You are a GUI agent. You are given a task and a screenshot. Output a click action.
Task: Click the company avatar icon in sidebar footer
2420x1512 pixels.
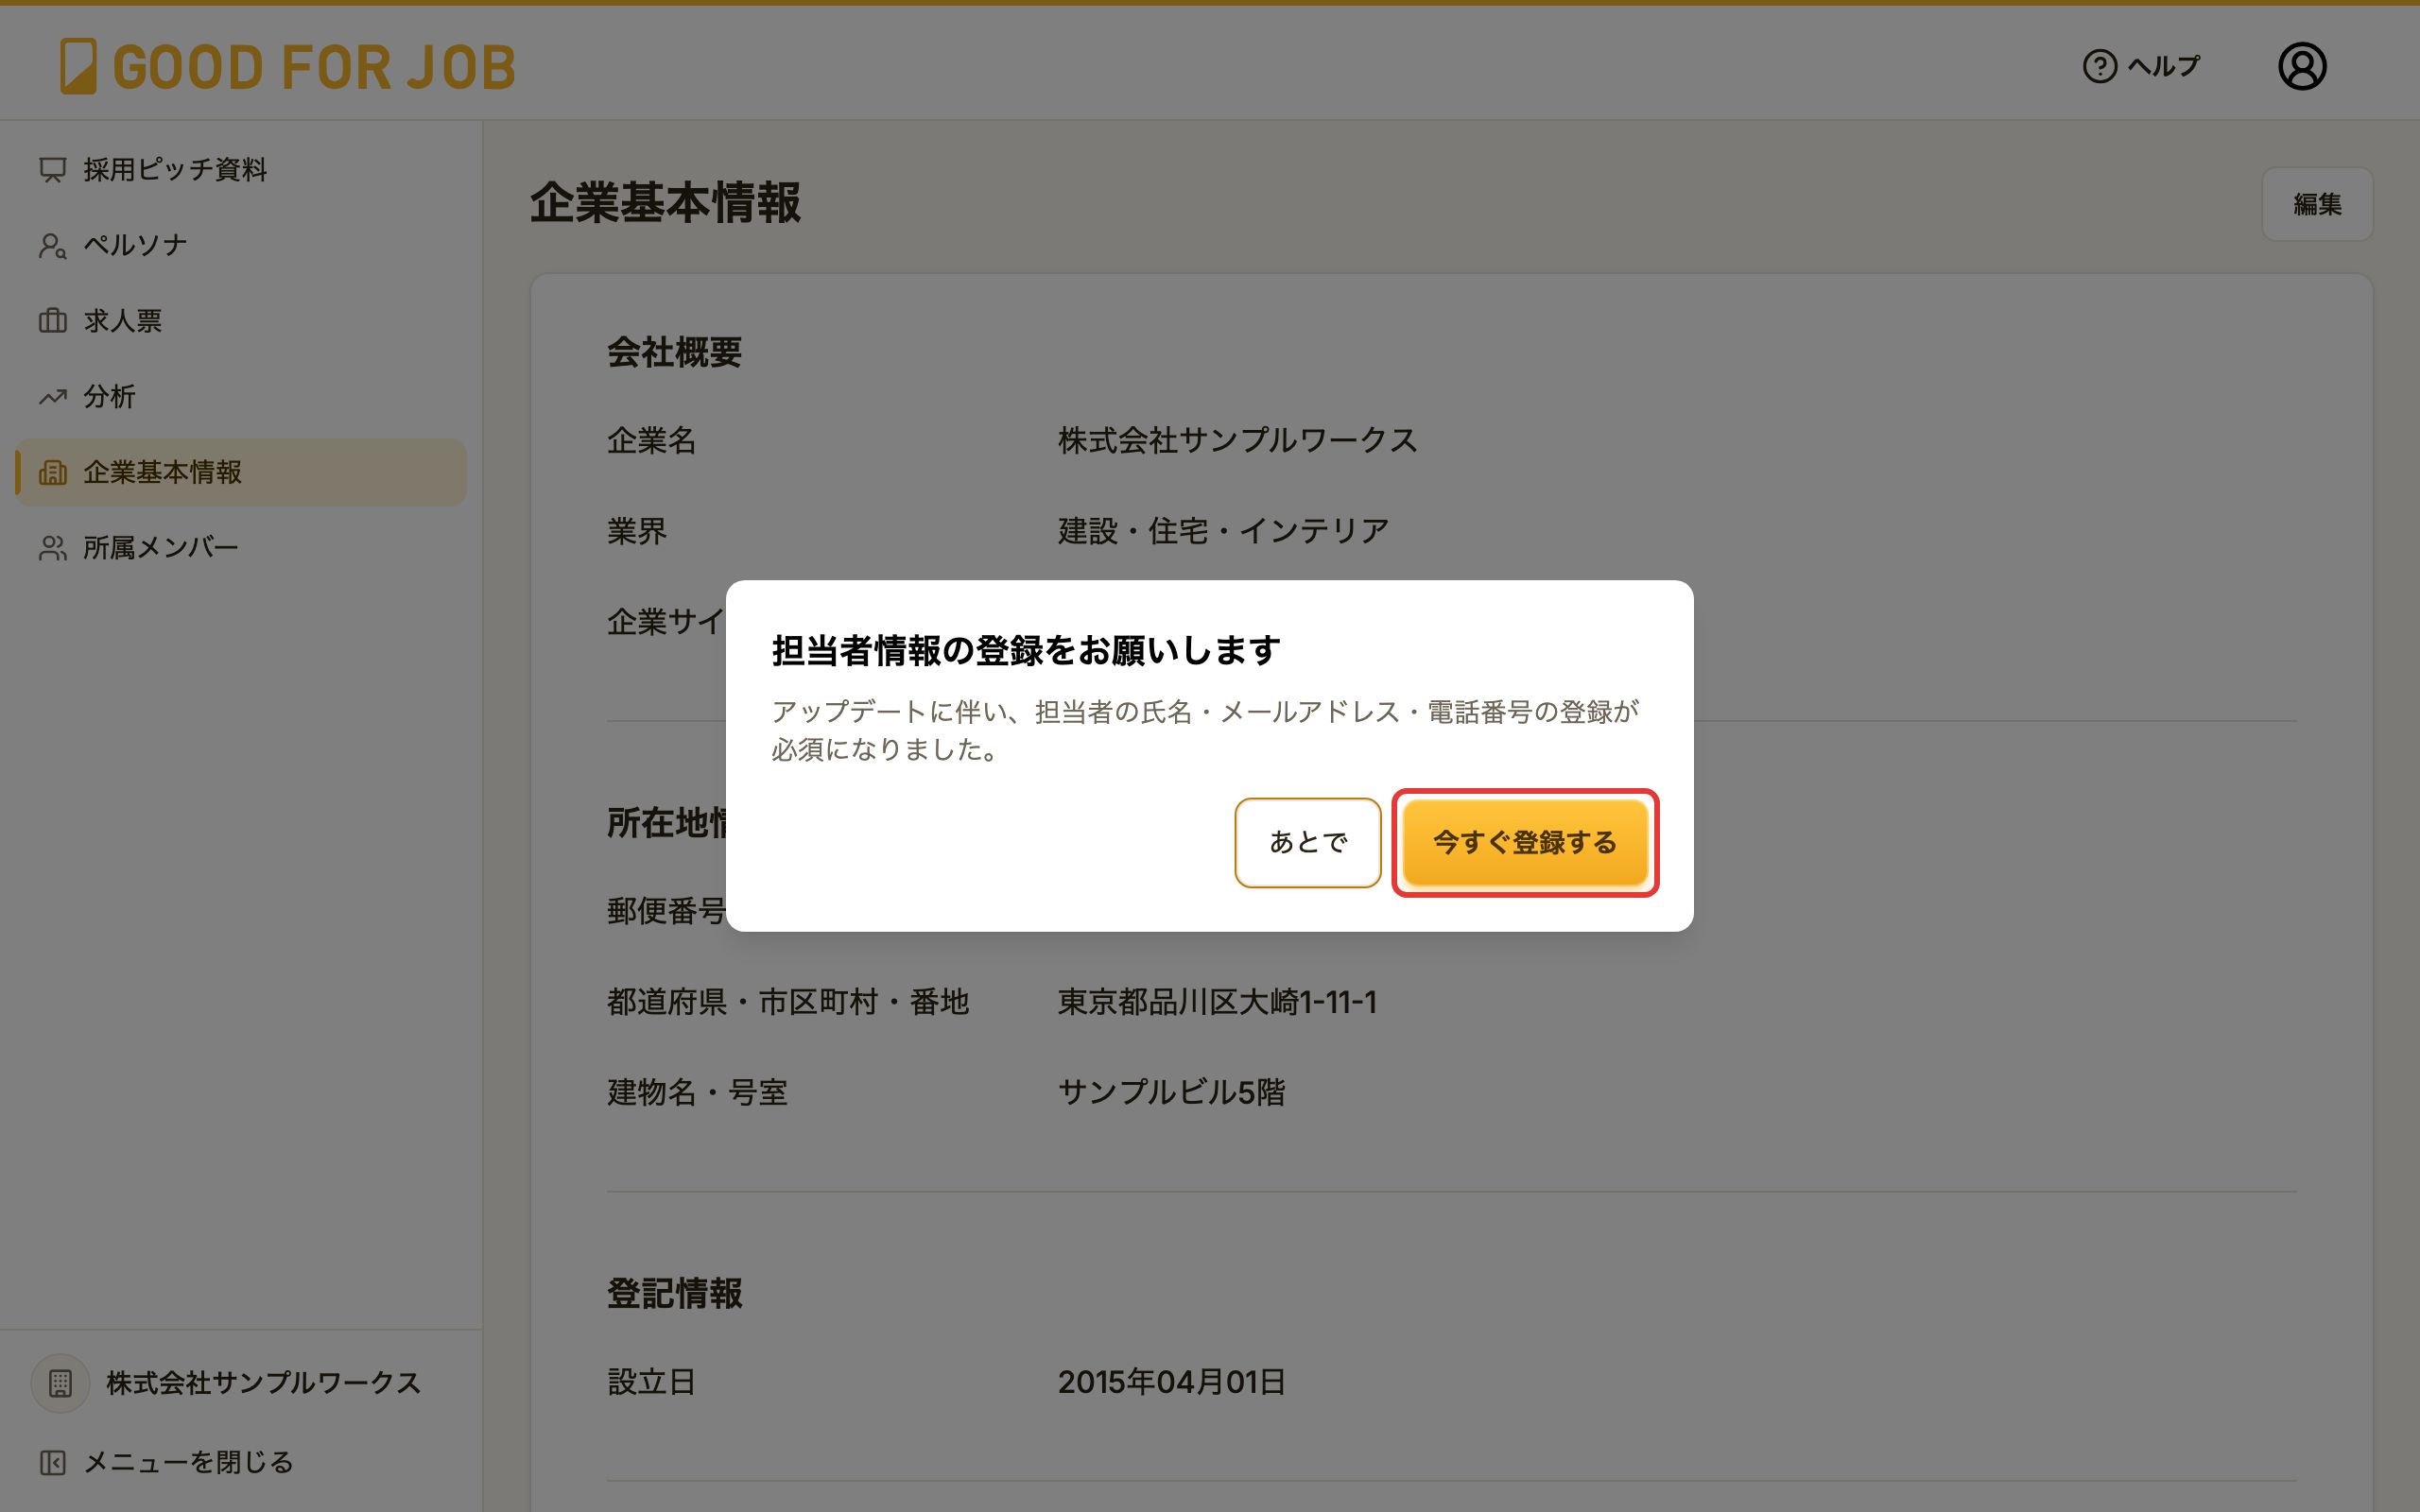[x=60, y=1383]
